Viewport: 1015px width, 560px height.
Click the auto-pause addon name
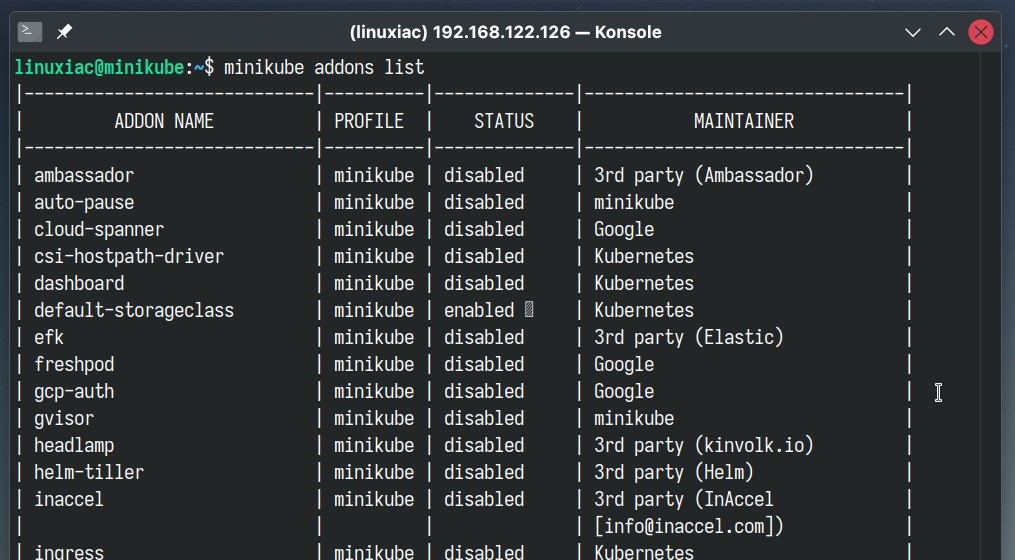(84, 203)
